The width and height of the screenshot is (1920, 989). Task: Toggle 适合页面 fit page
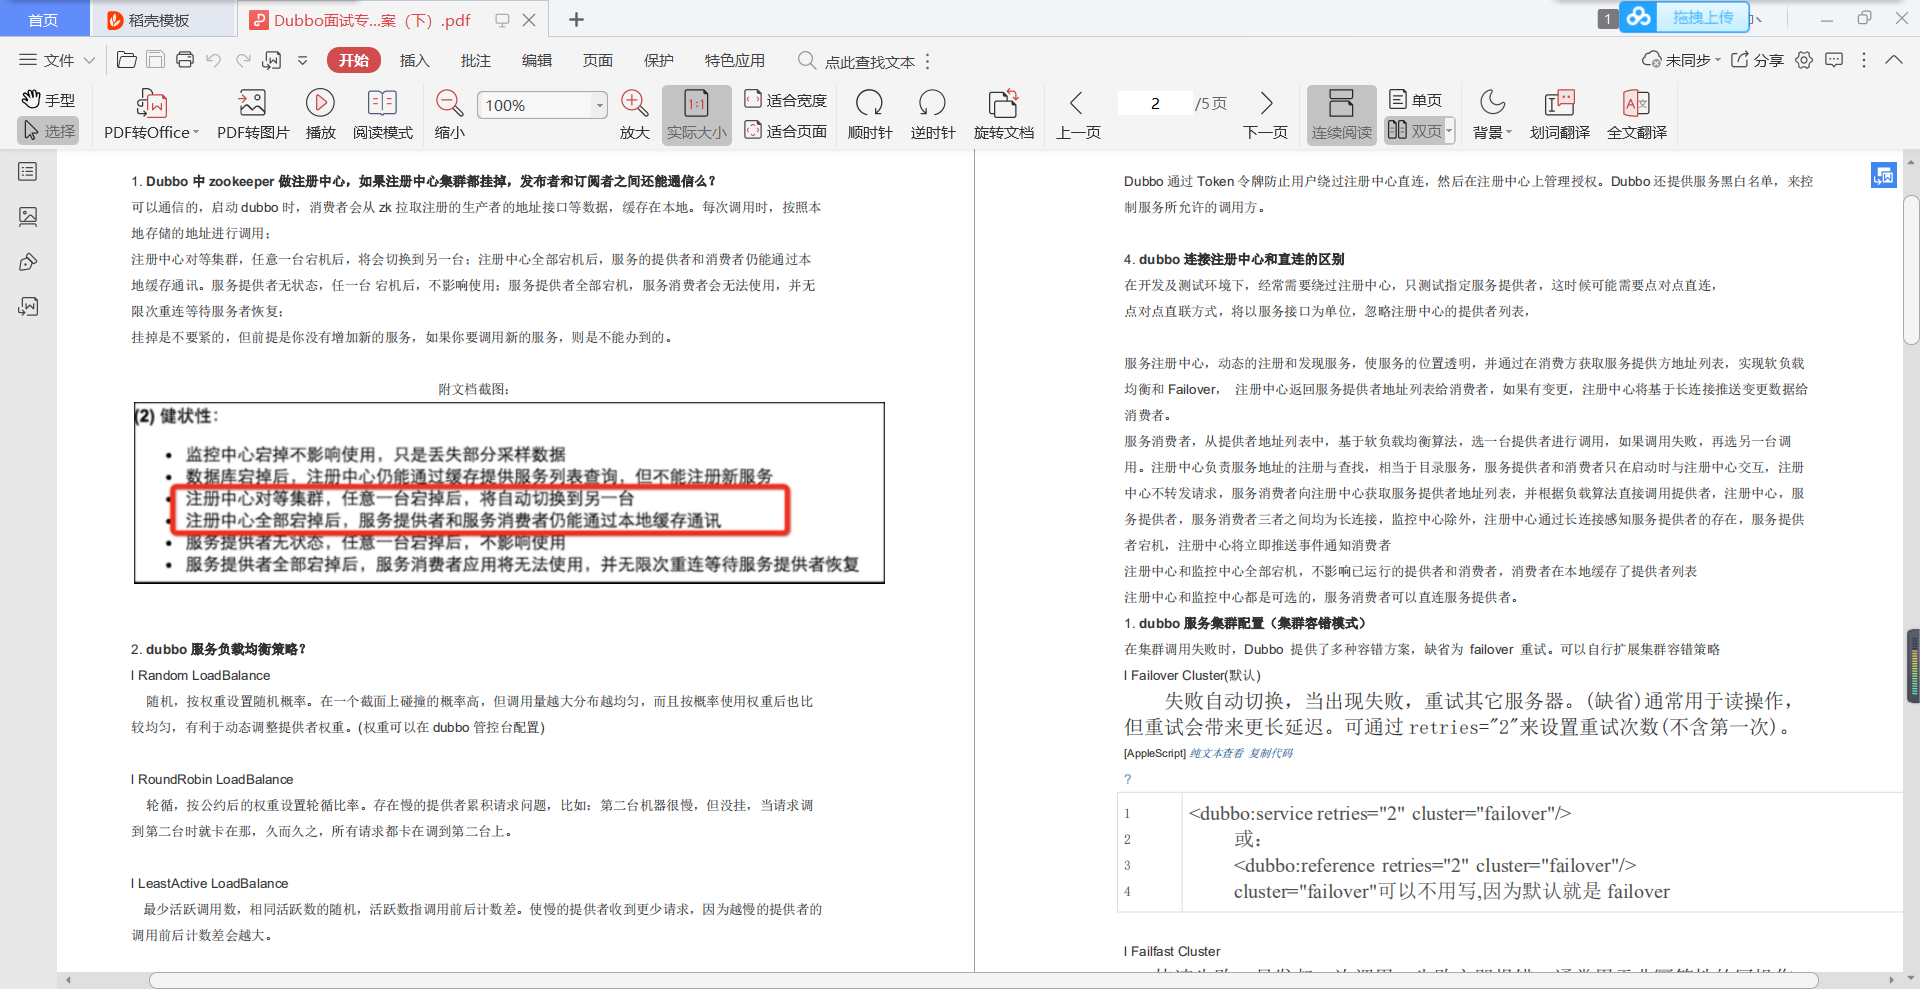pyautogui.click(x=786, y=131)
